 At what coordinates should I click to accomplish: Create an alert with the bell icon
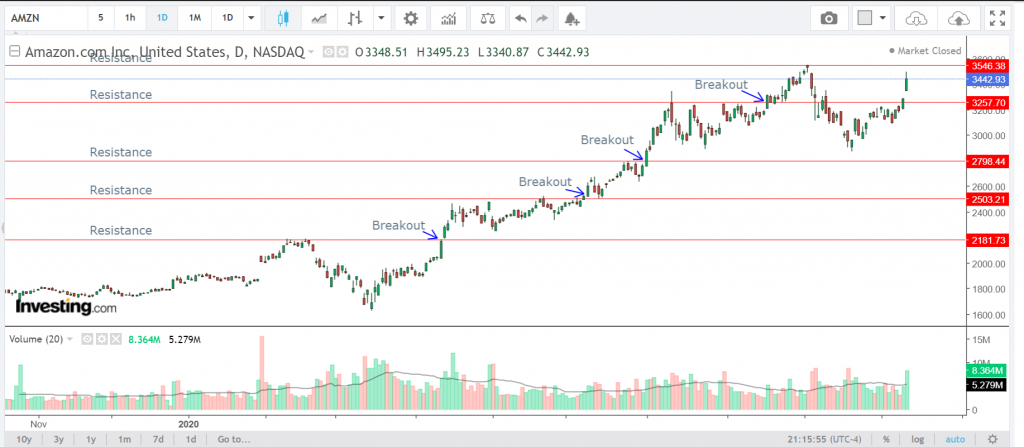(x=570, y=18)
